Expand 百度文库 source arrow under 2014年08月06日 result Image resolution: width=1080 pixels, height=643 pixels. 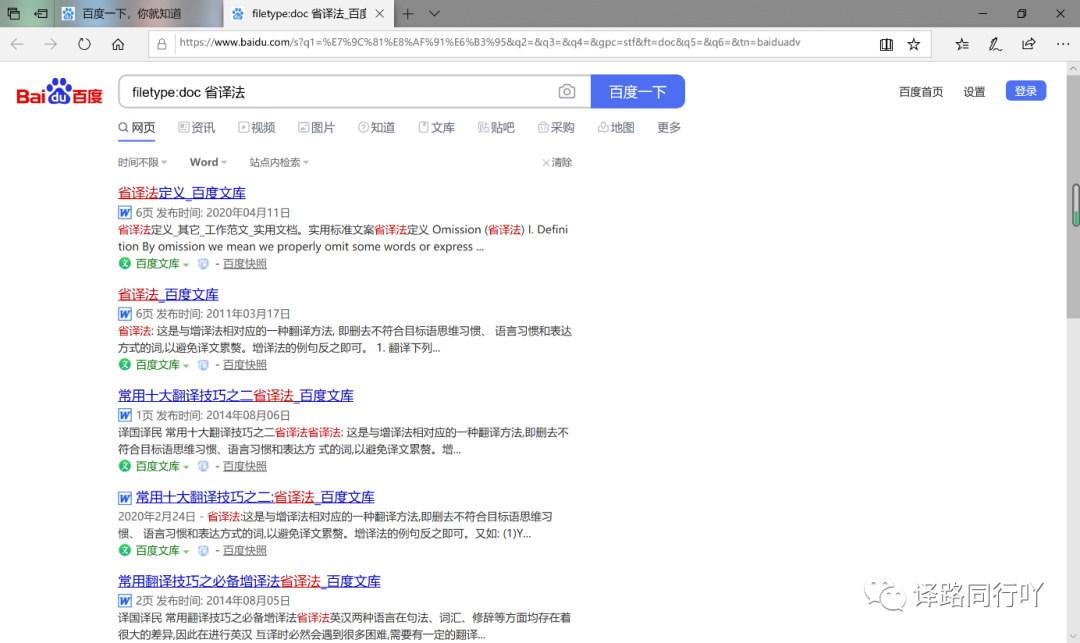coord(186,467)
